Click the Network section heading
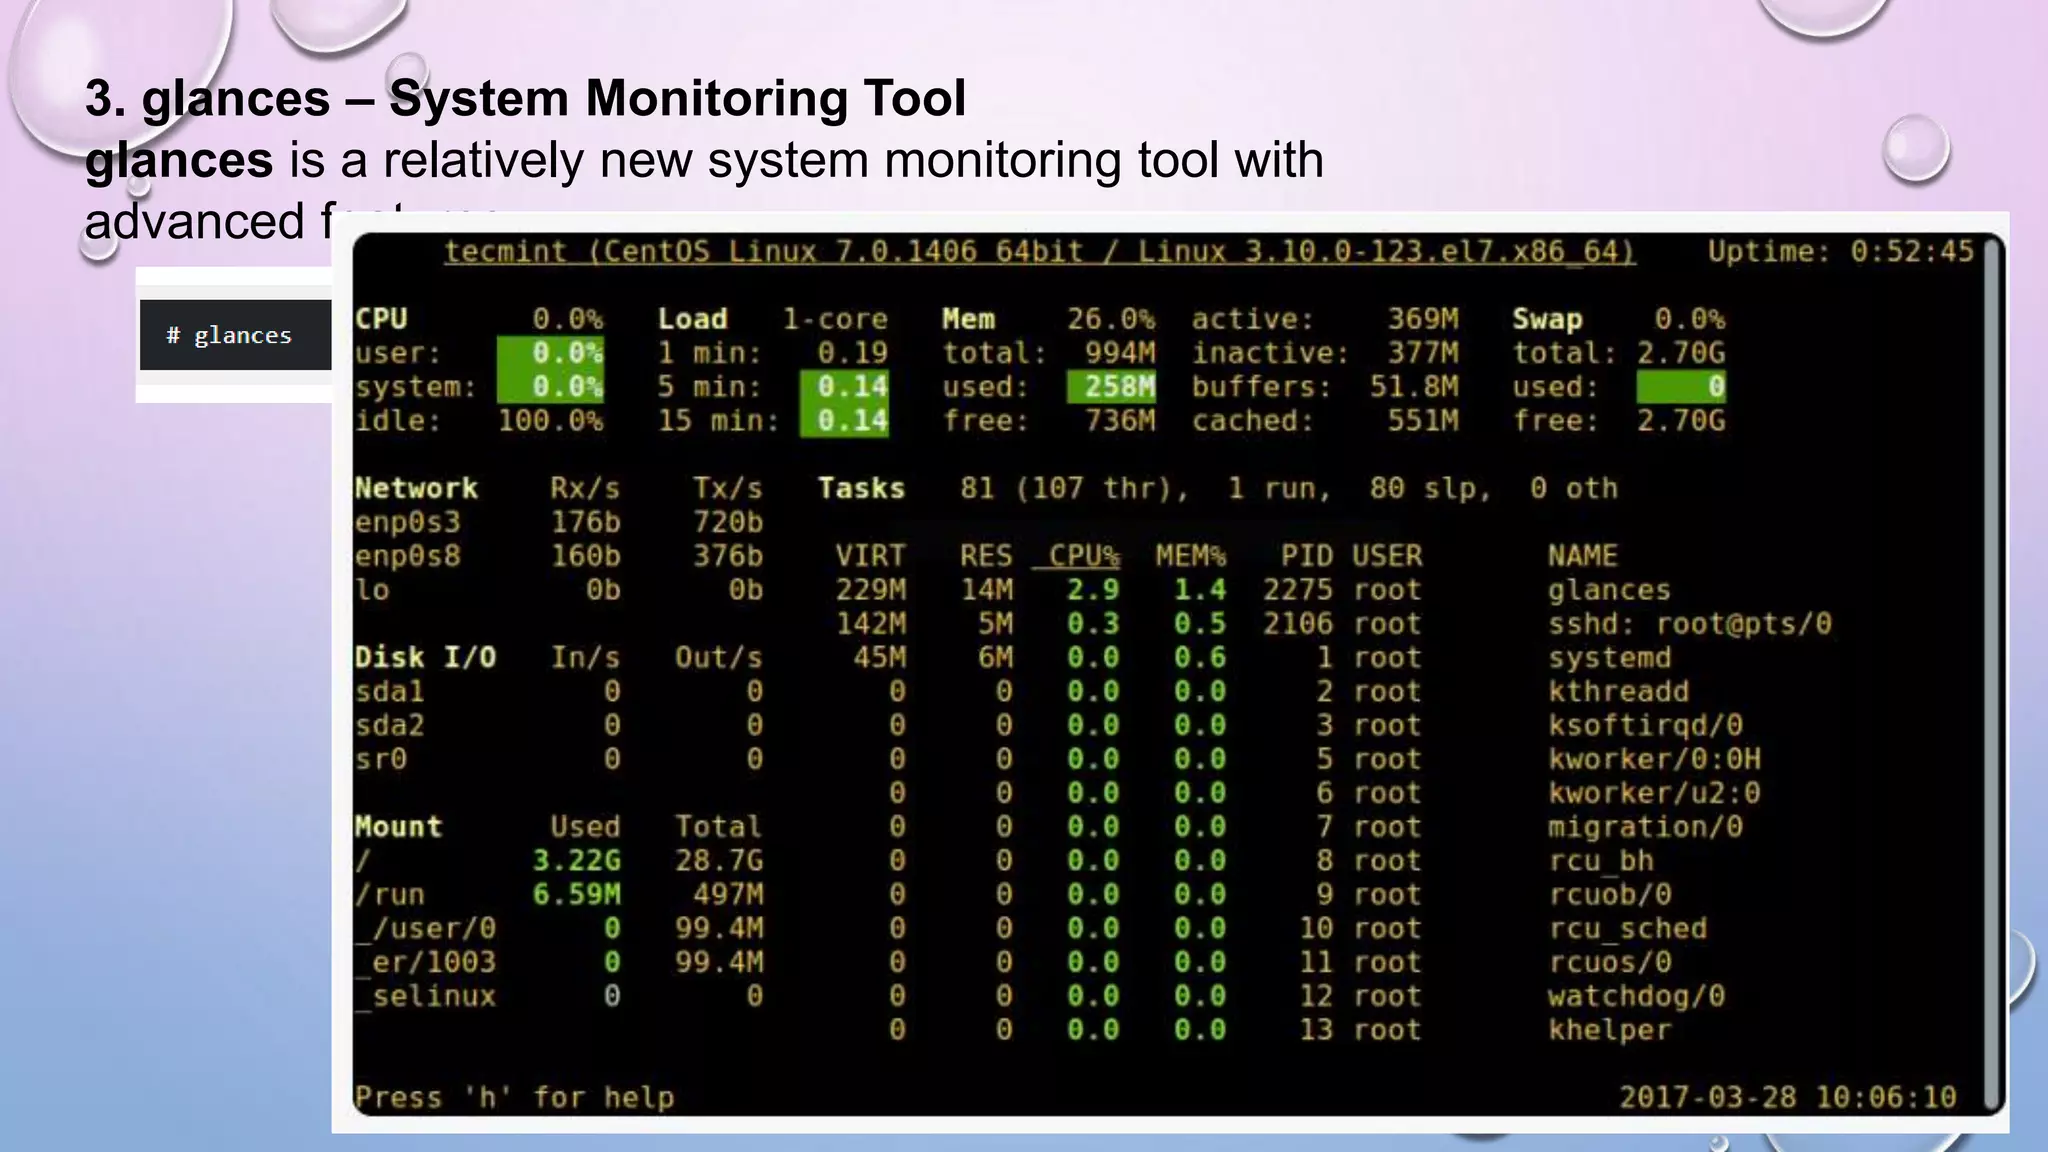 (x=416, y=488)
